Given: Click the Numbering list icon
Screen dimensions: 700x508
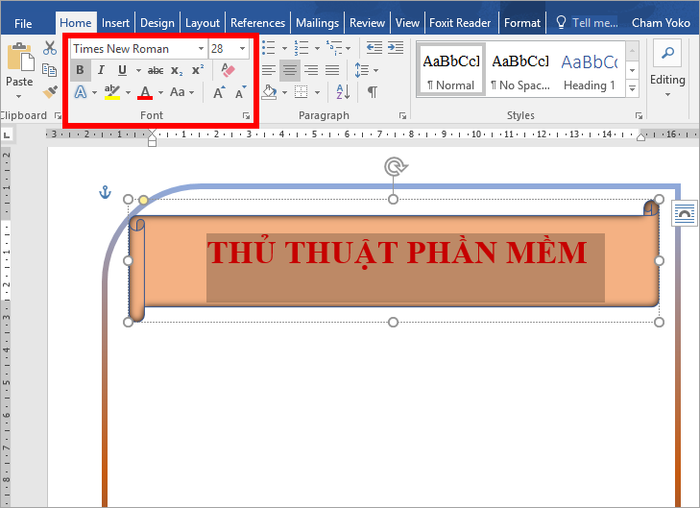Looking at the screenshot, I should point(301,48).
